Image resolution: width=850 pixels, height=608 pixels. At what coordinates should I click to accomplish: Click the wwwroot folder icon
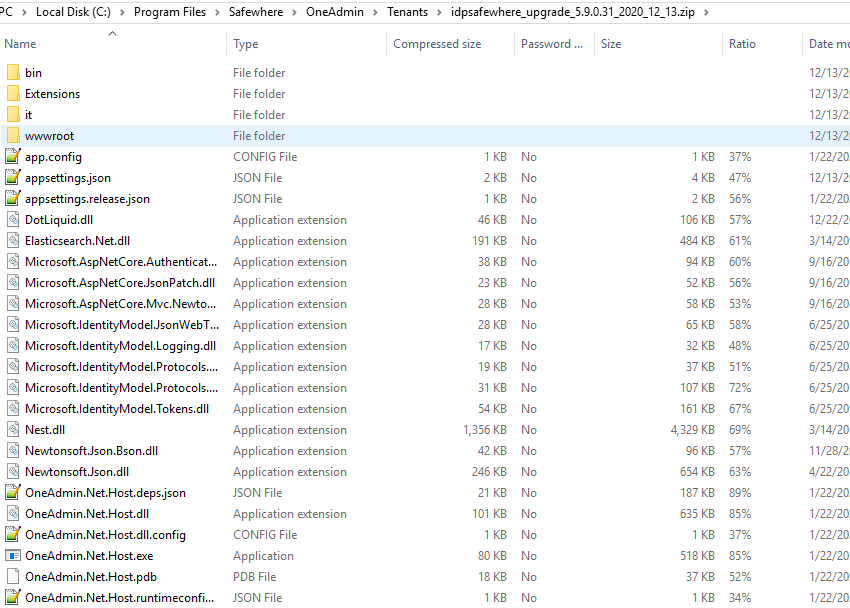point(13,136)
